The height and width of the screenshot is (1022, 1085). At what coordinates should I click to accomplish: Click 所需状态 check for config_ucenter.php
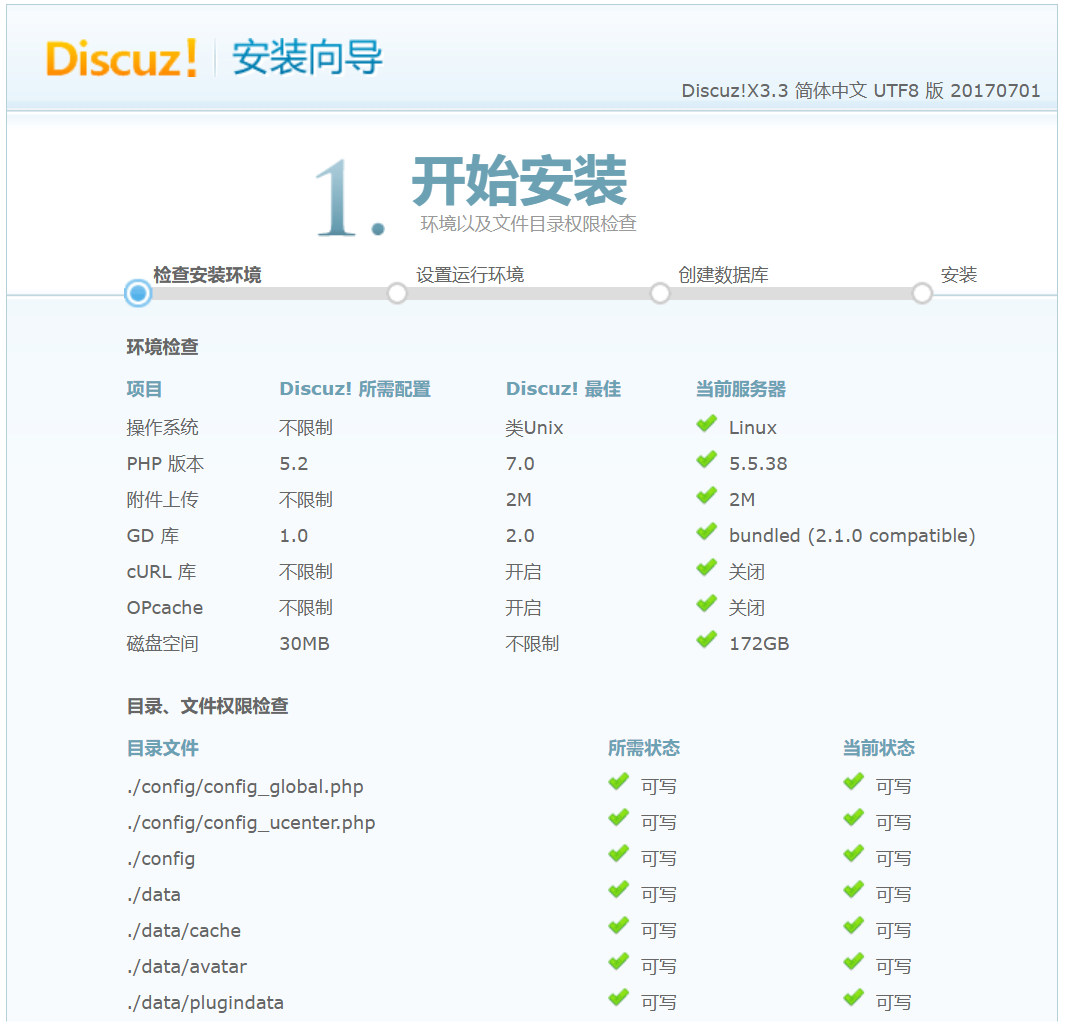619,818
